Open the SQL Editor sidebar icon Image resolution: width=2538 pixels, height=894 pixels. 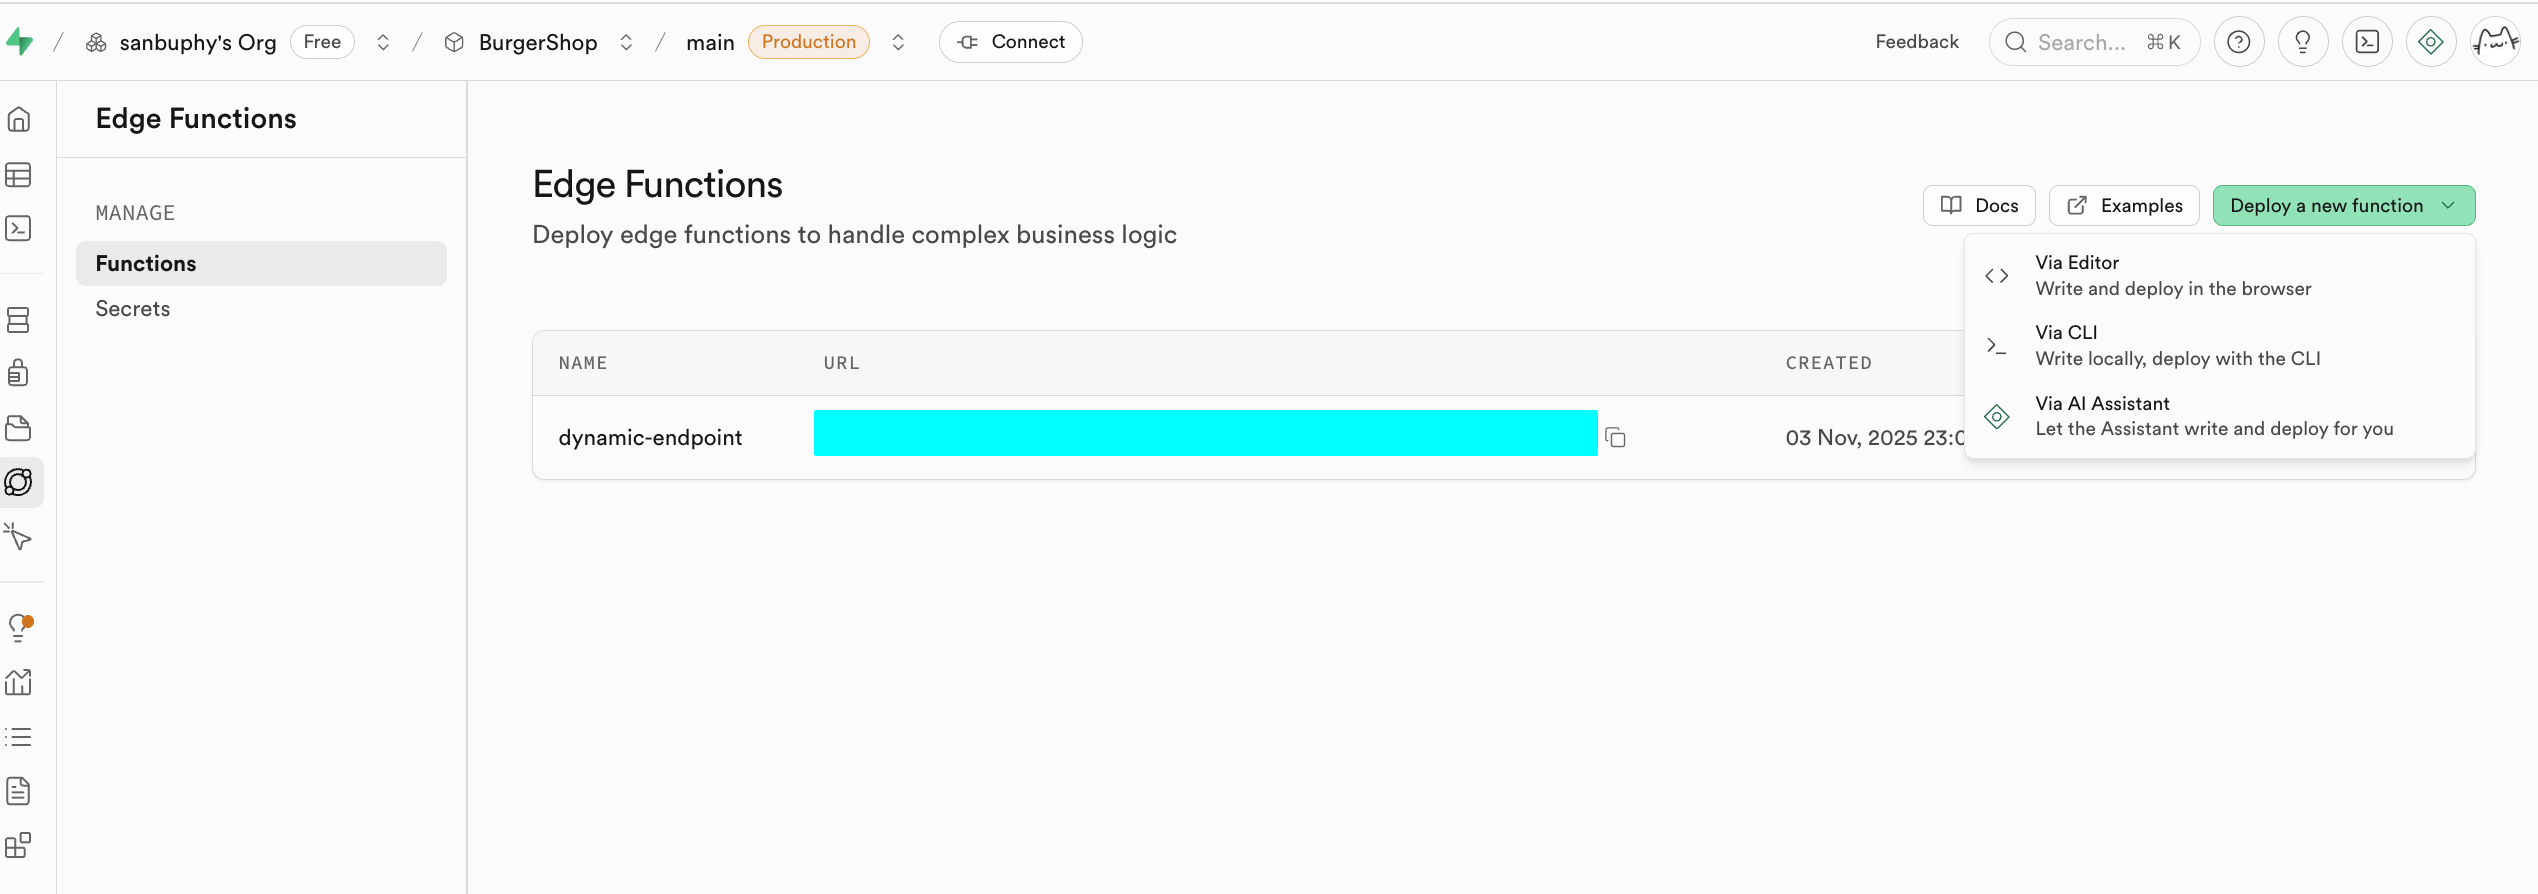point(19,229)
